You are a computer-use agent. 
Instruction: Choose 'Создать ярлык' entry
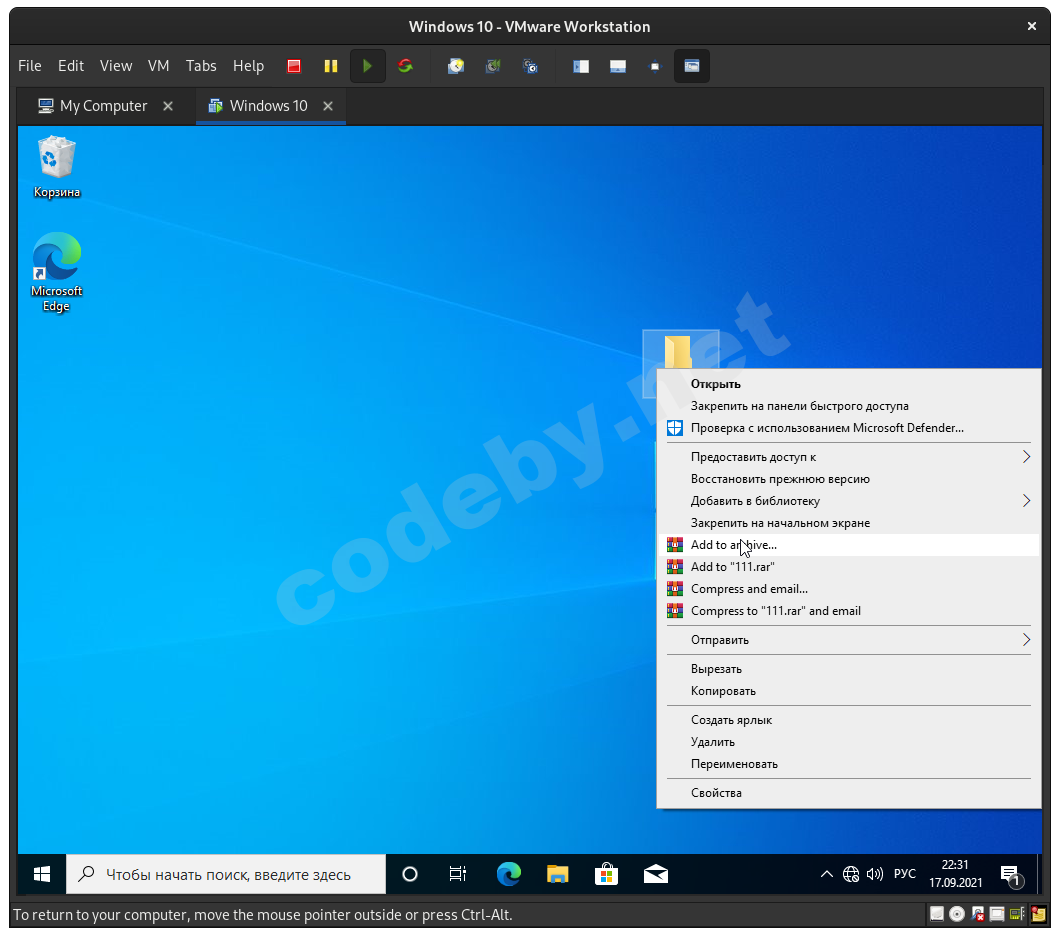point(849,720)
